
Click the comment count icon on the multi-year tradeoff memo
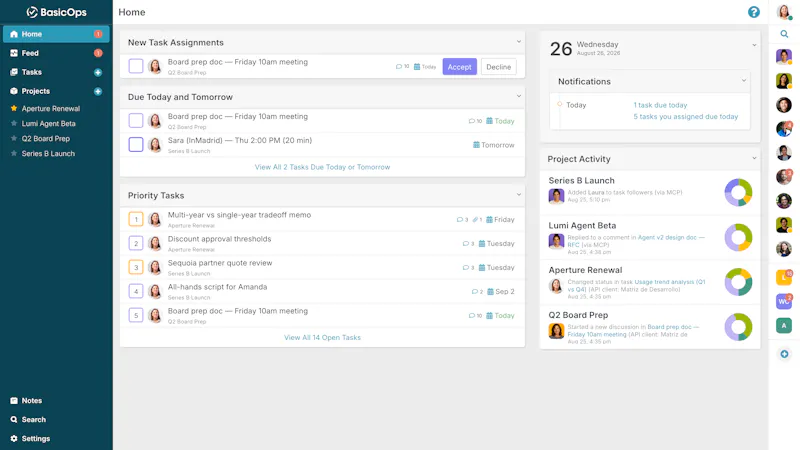[460, 219]
